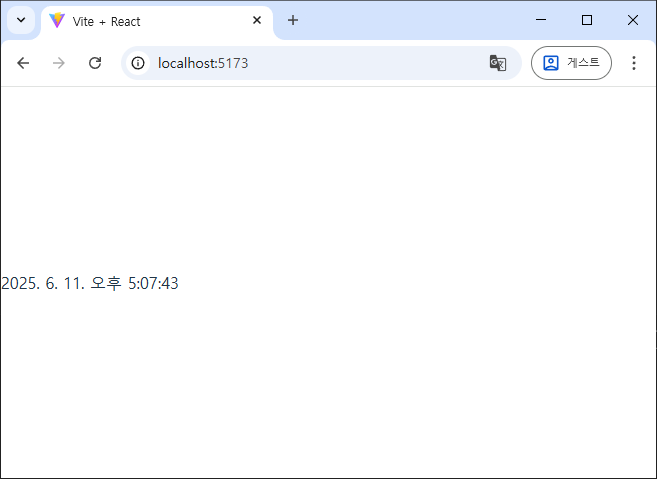This screenshot has width=657, height=479.
Task: Open a new tab with the plus button
Action: 293,20
